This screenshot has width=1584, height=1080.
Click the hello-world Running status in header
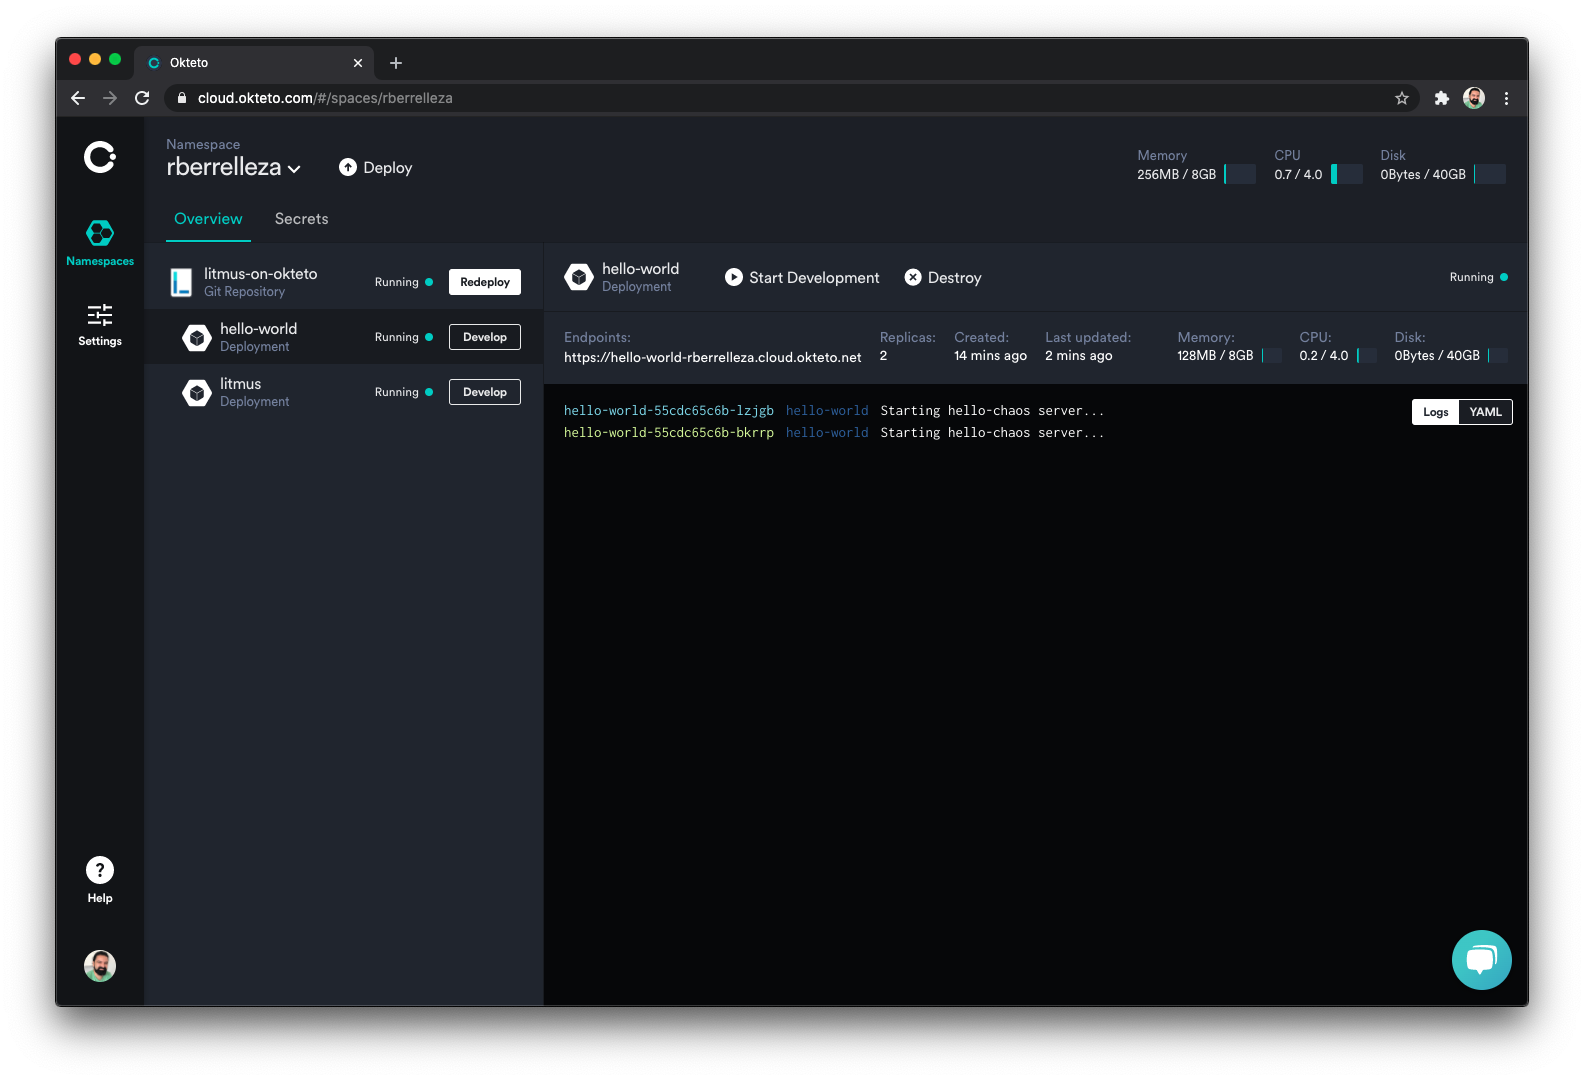(1479, 277)
